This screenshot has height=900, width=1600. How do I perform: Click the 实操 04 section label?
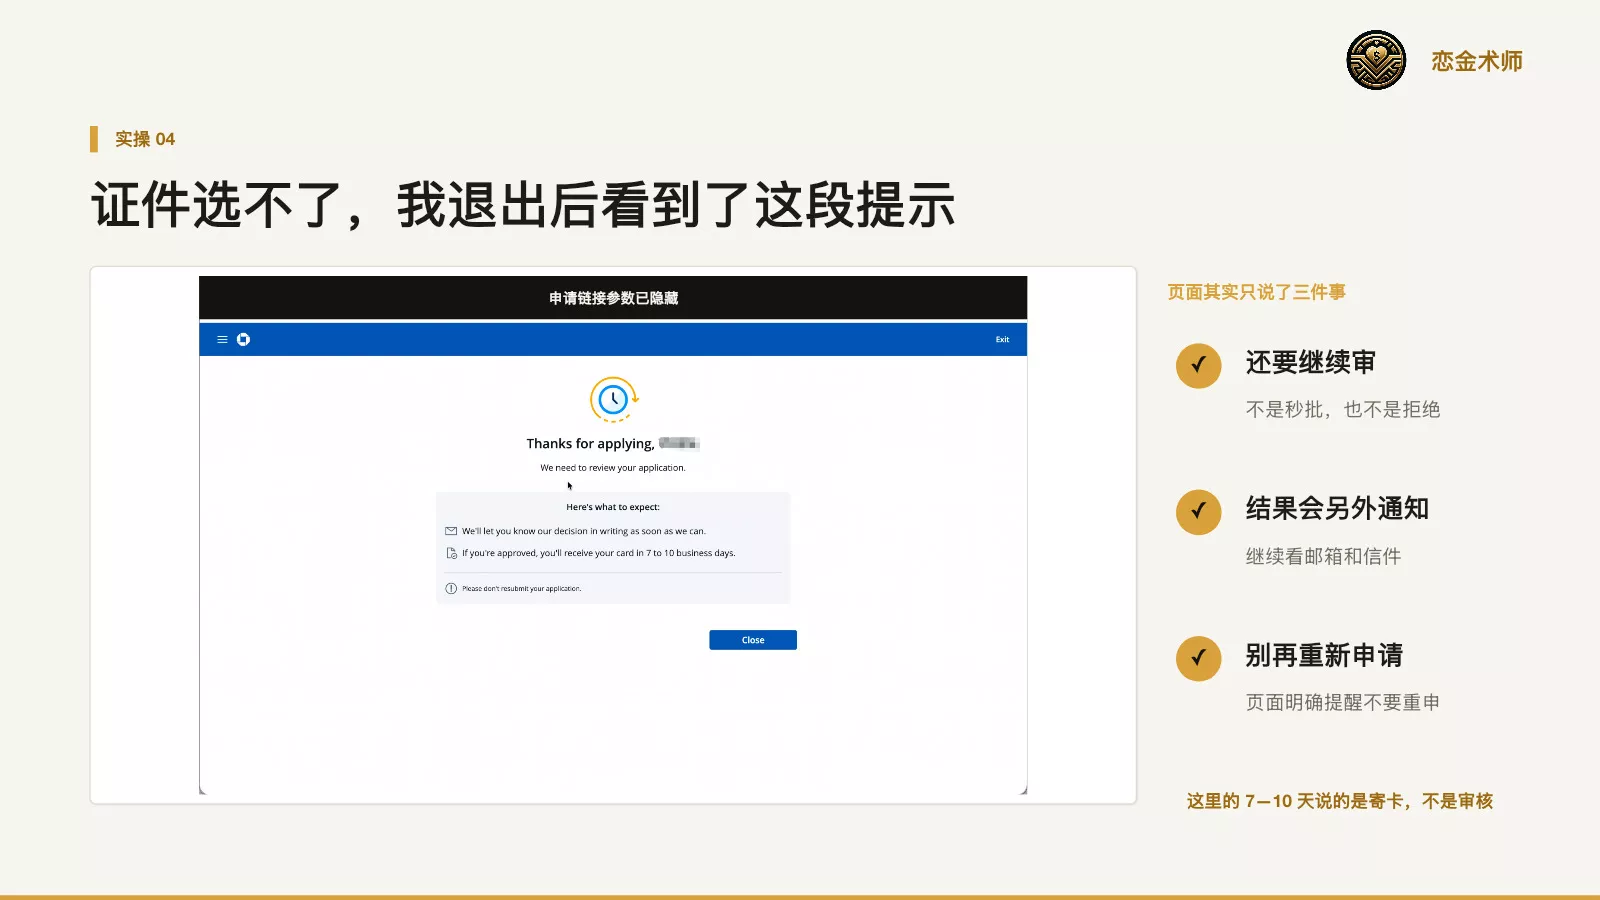tap(145, 139)
